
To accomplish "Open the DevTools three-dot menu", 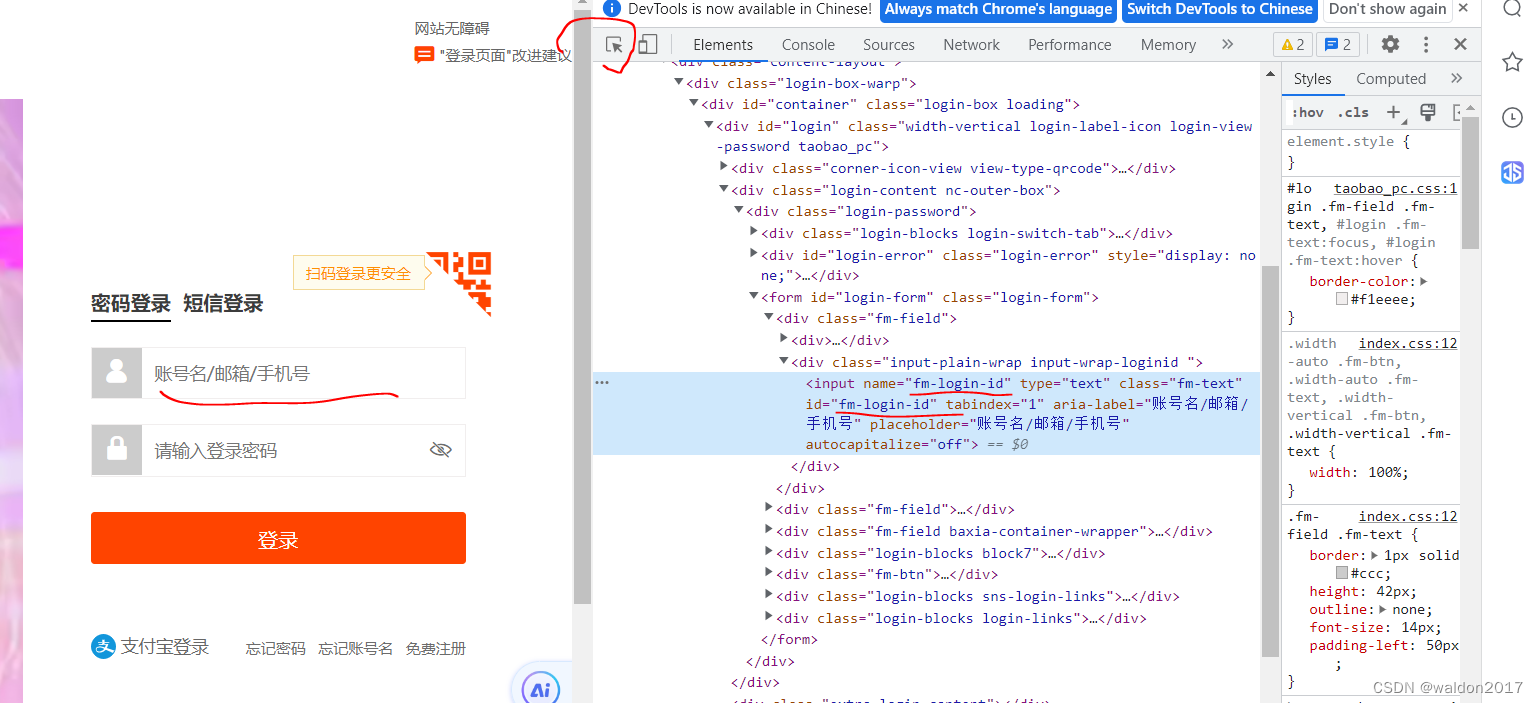I will click(1426, 44).
